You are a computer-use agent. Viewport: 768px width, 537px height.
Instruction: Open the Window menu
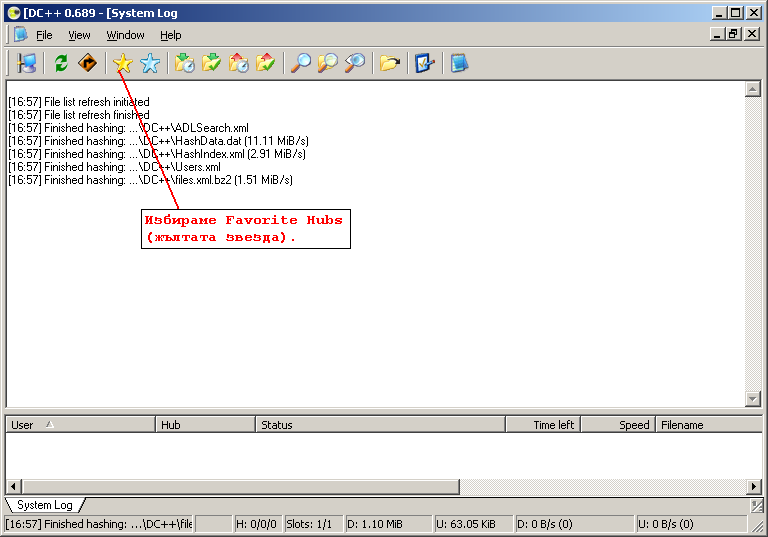(125, 35)
